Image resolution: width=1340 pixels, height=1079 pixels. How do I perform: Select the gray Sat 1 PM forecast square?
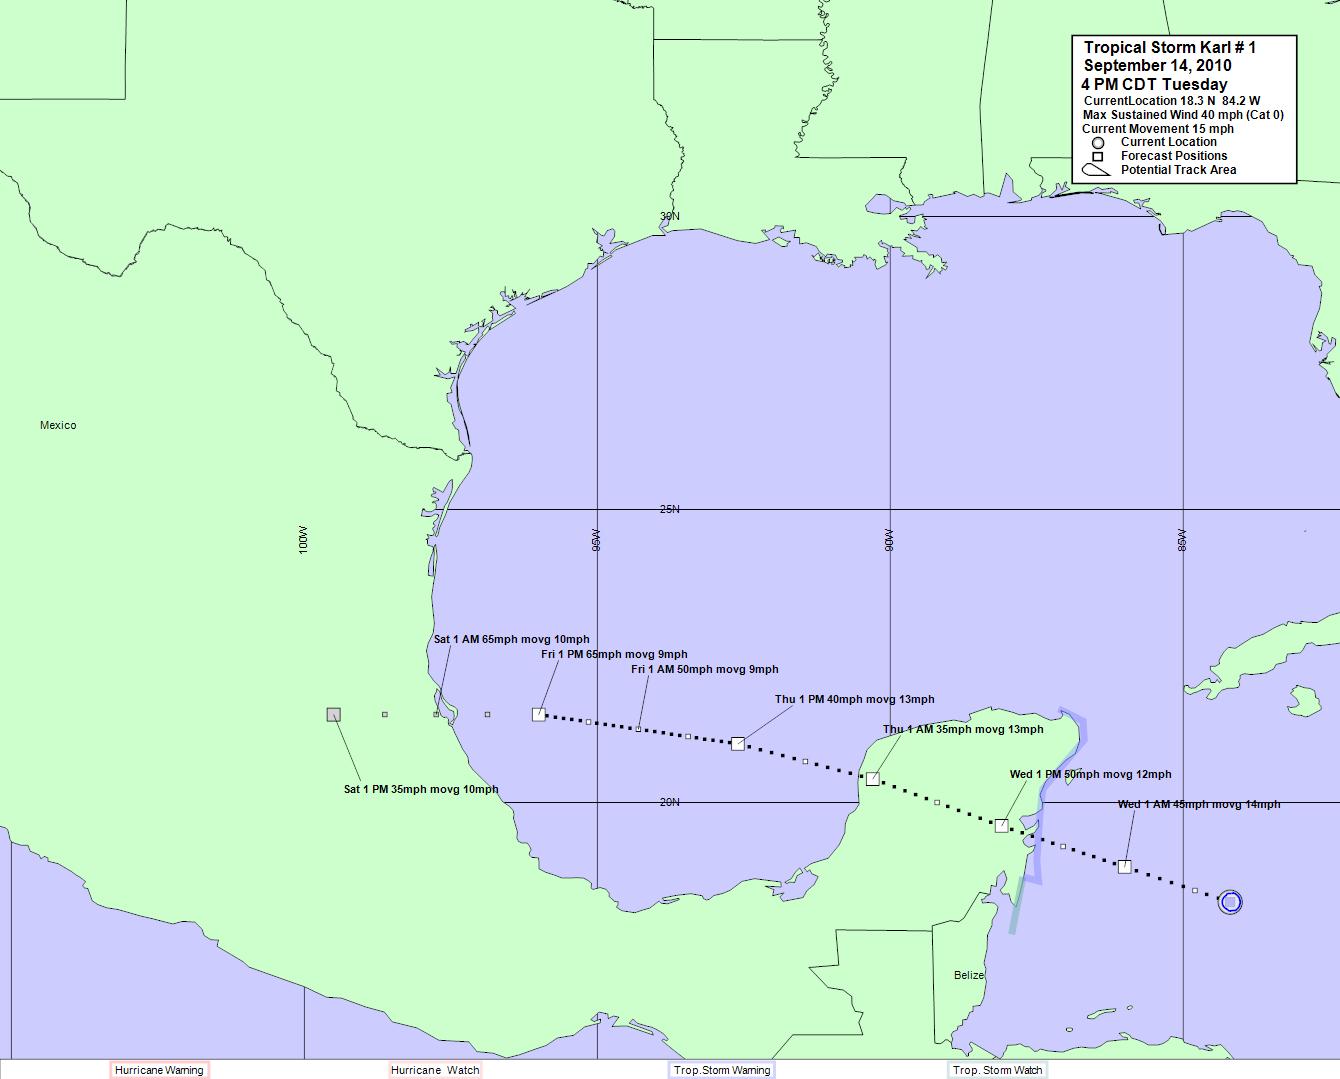tap(334, 714)
